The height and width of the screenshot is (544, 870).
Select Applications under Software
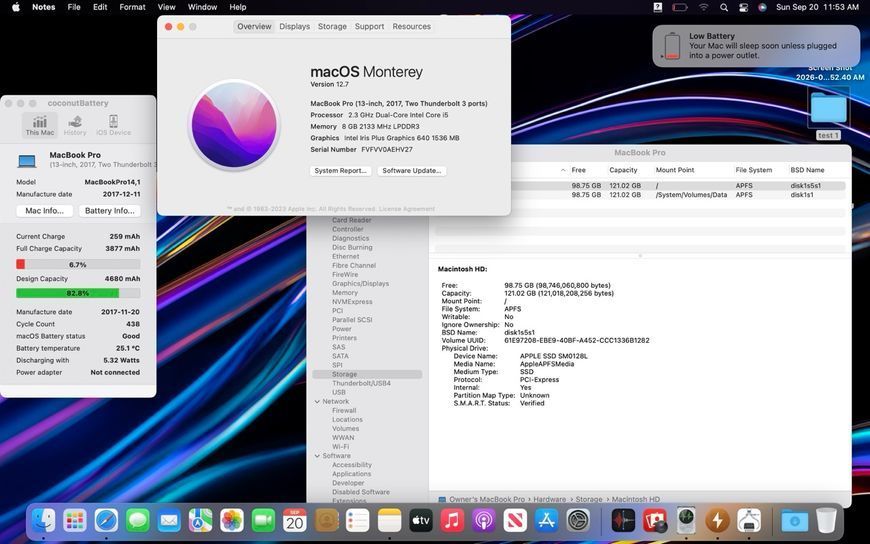351,474
